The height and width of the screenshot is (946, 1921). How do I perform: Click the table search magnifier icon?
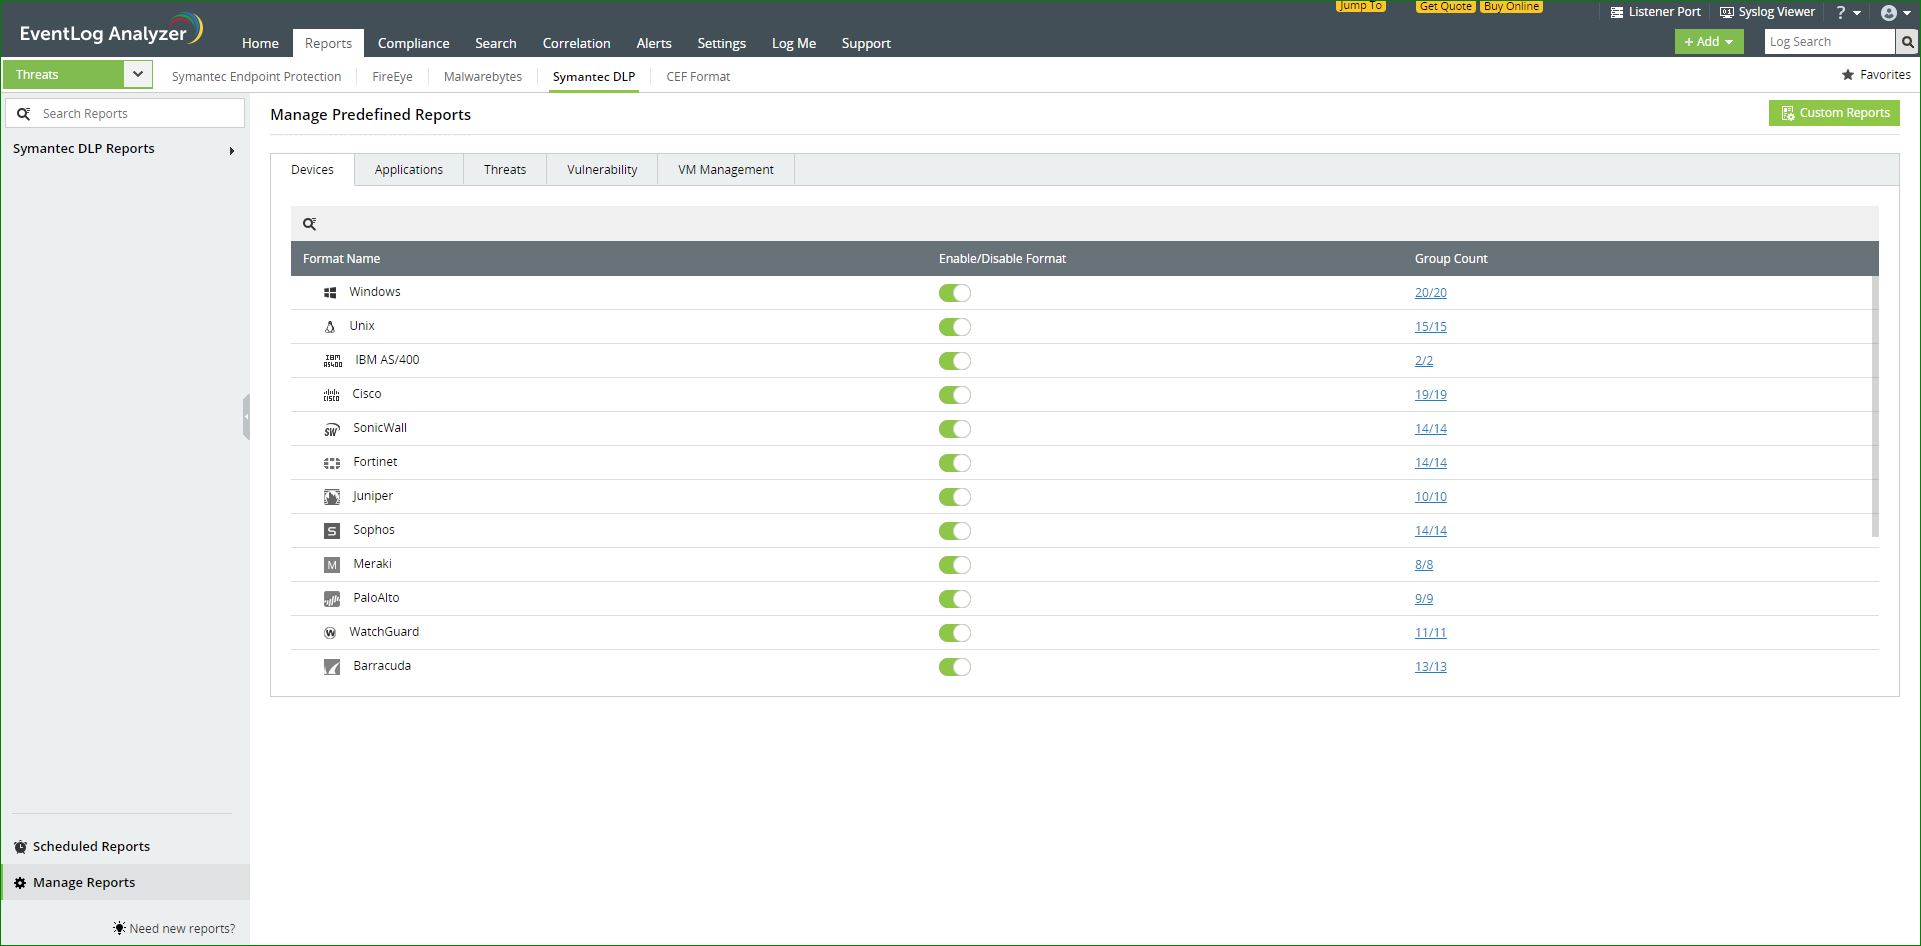pyautogui.click(x=309, y=224)
